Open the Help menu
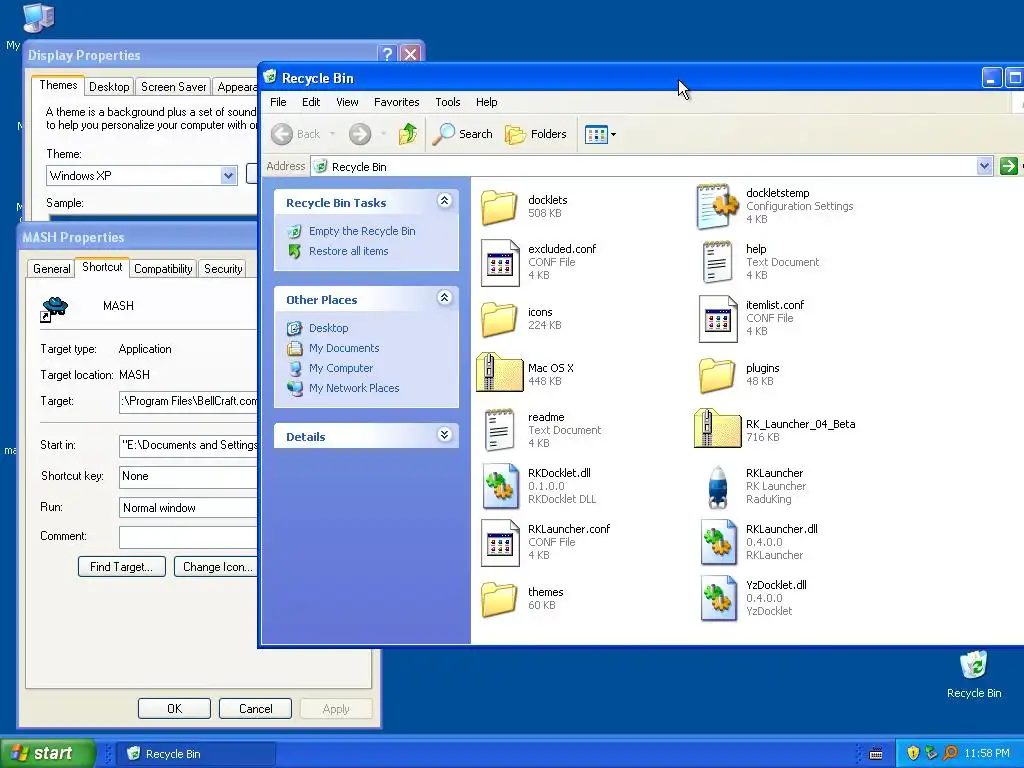 (486, 102)
